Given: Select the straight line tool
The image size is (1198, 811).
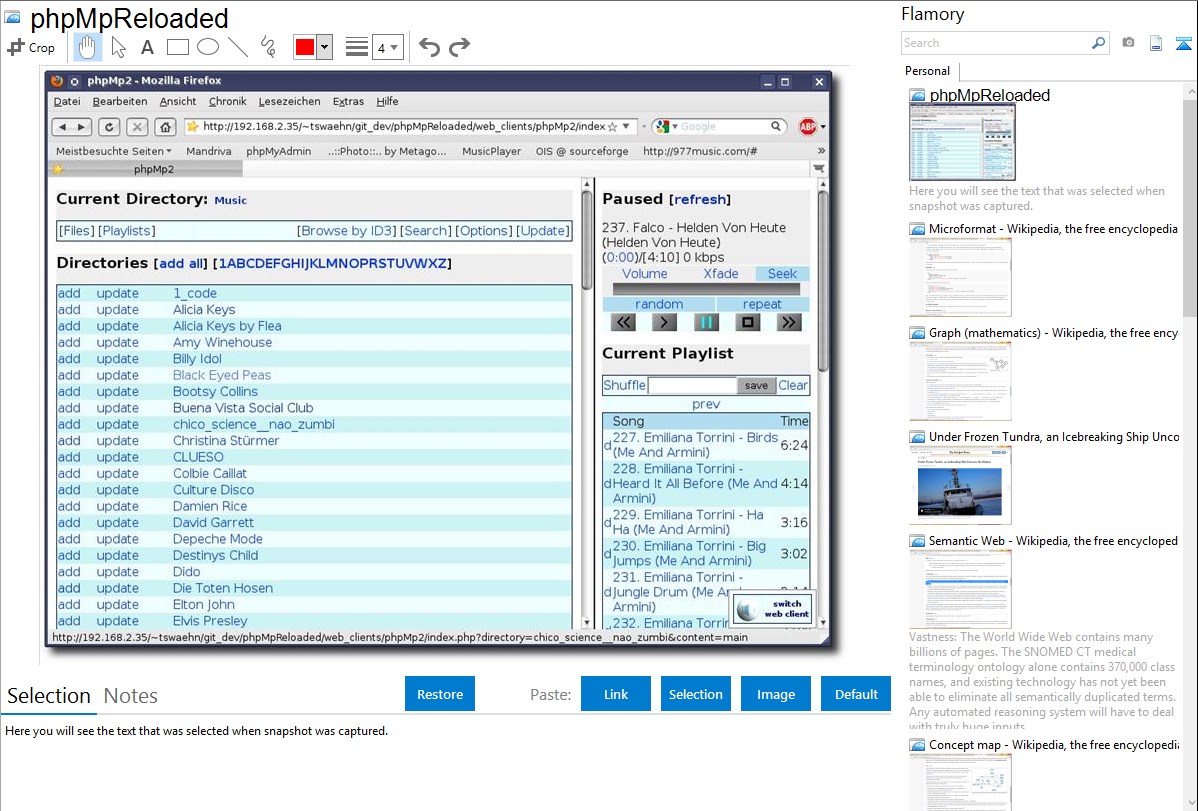Looking at the screenshot, I should [238, 47].
